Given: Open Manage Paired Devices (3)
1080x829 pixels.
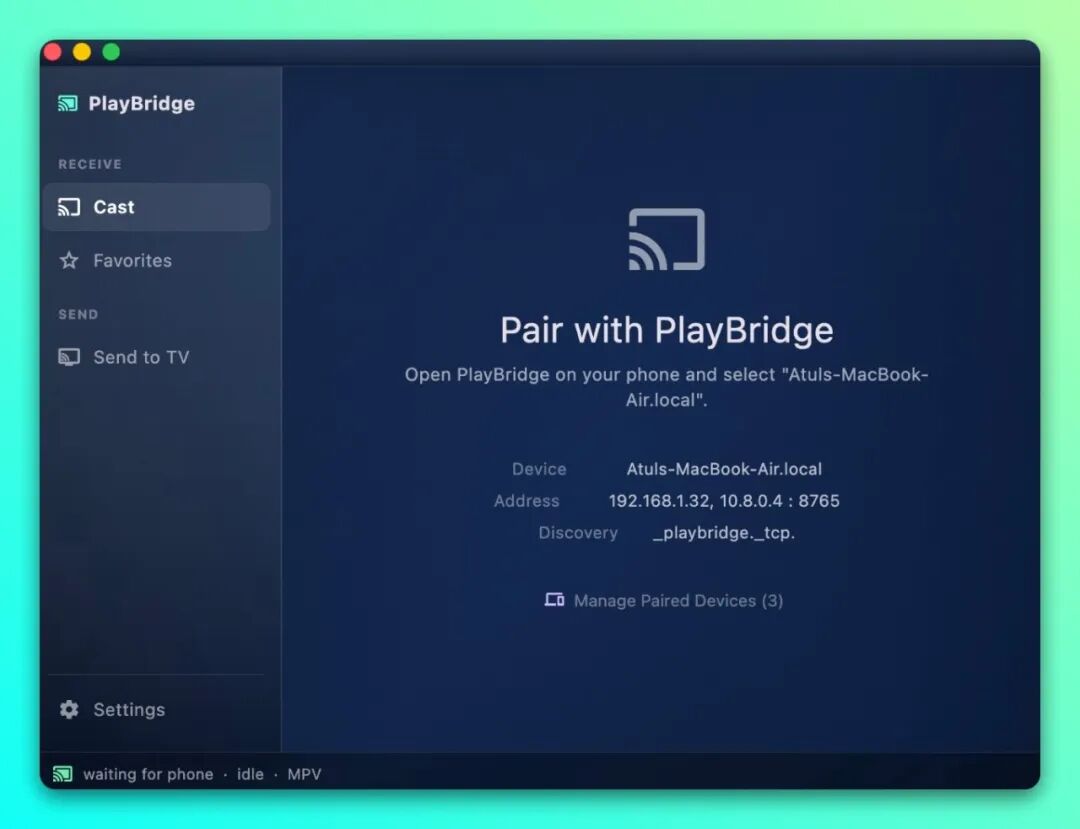Looking at the screenshot, I should pyautogui.click(x=664, y=600).
